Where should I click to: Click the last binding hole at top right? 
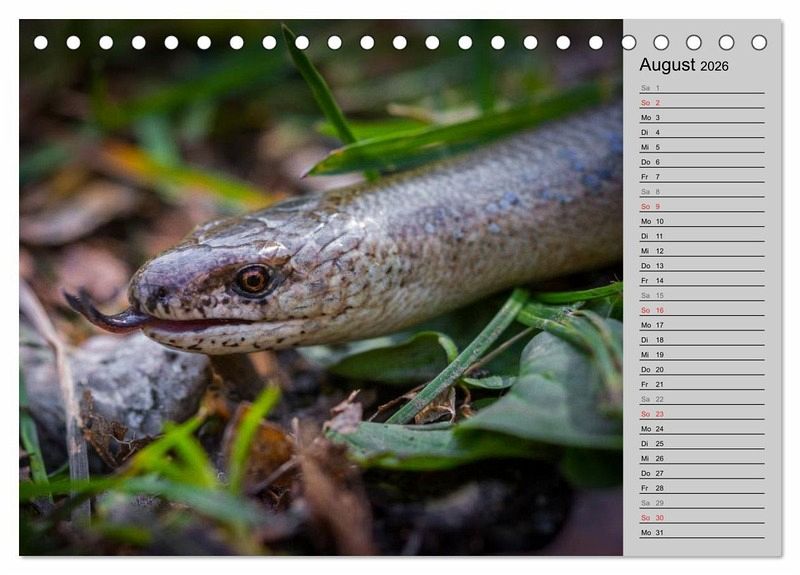tap(759, 43)
